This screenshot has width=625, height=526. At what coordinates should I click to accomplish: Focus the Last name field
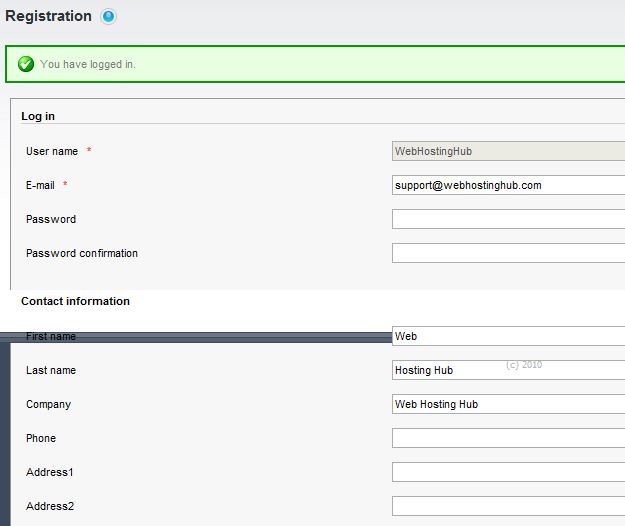[x=508, y=370]
